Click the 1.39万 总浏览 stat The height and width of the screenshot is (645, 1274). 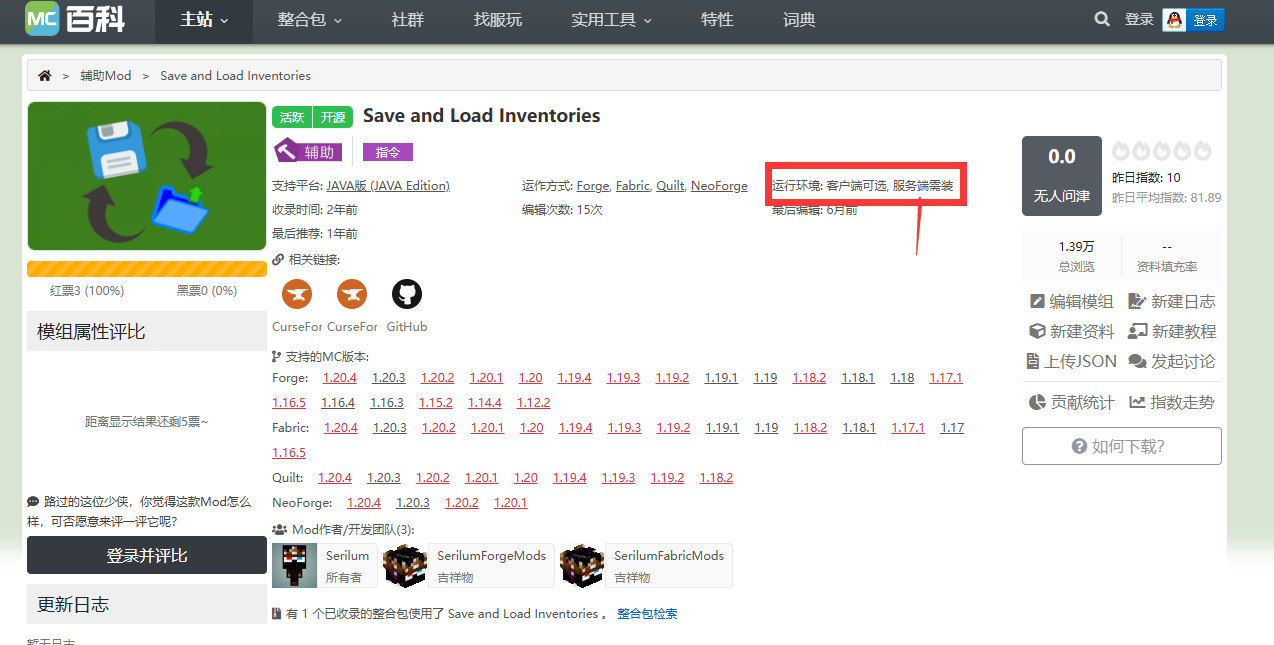[x=1076, y=256]
